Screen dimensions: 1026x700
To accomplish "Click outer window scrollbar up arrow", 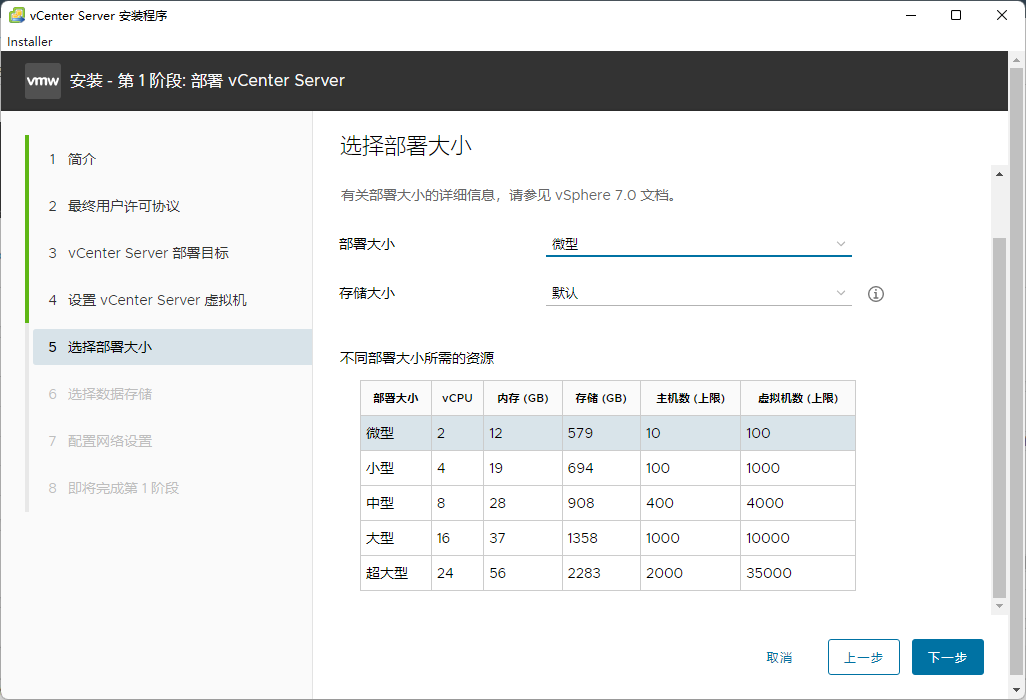I will click(x=1016, y=60).
